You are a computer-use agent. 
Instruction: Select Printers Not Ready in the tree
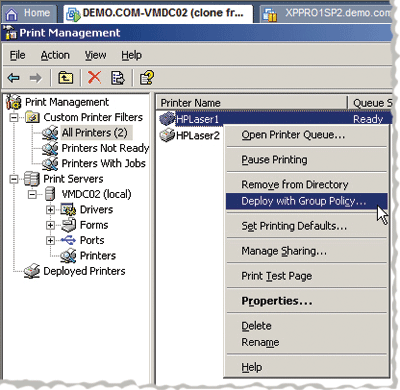click(105, 148)
